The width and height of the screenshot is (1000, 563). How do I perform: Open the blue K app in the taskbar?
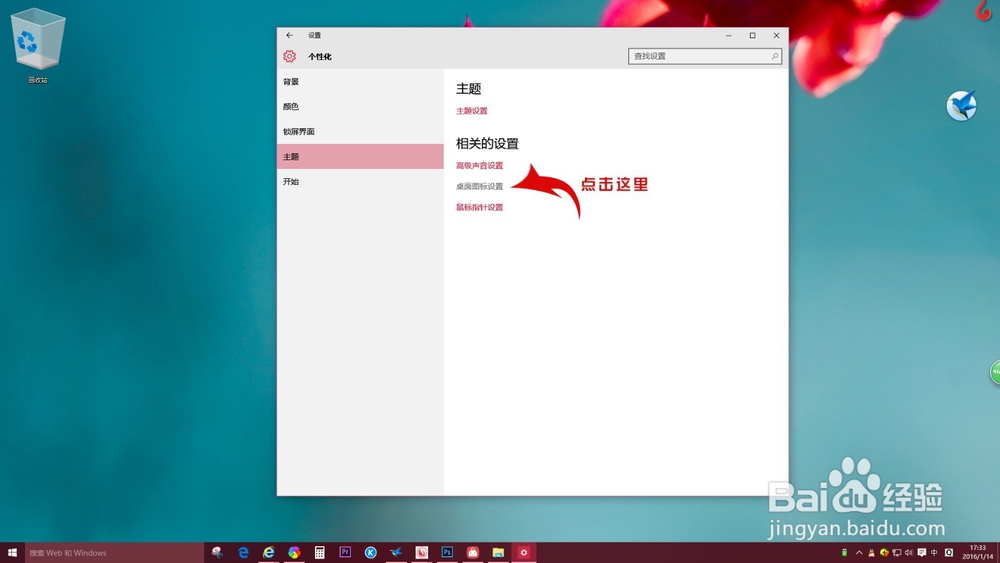click(x=371, y=553)
